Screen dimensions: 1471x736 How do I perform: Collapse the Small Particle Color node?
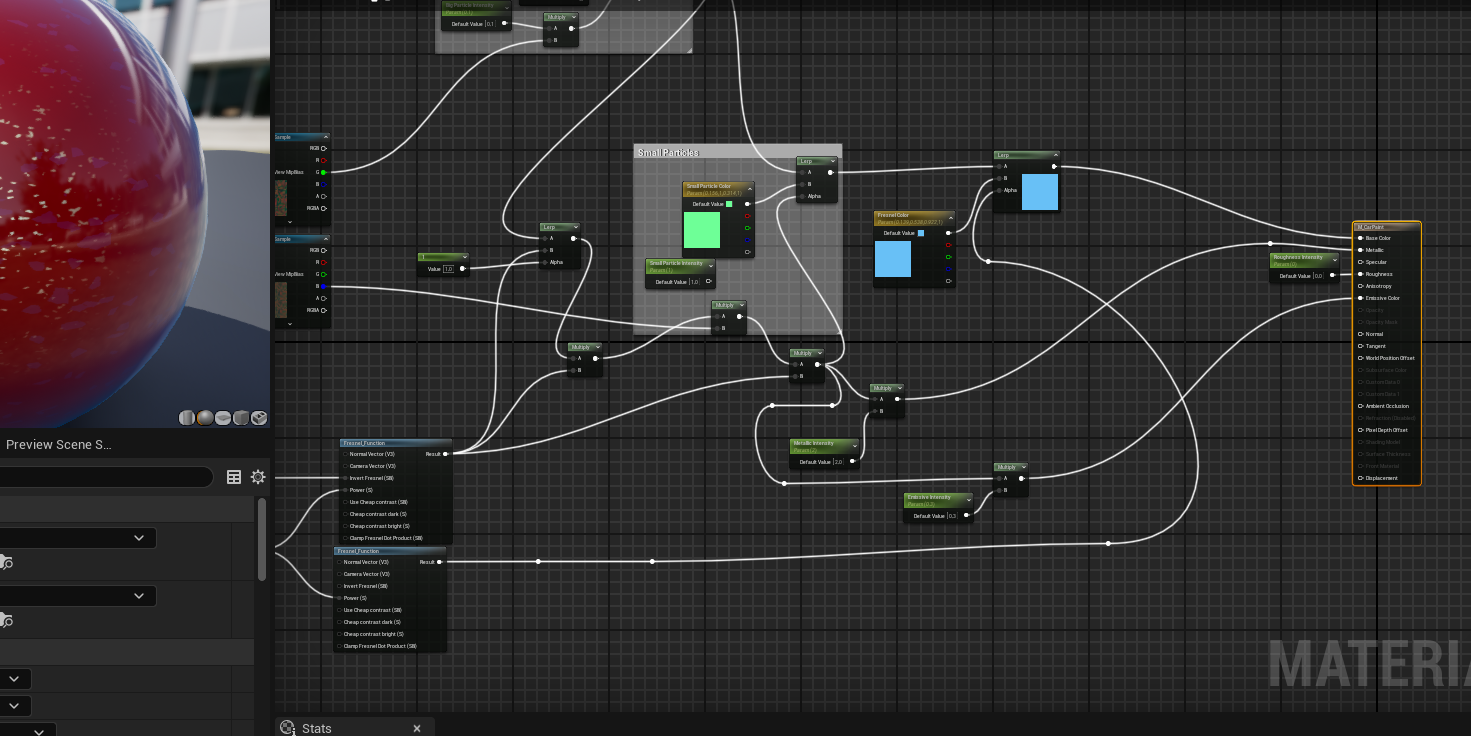click(748, 188)
